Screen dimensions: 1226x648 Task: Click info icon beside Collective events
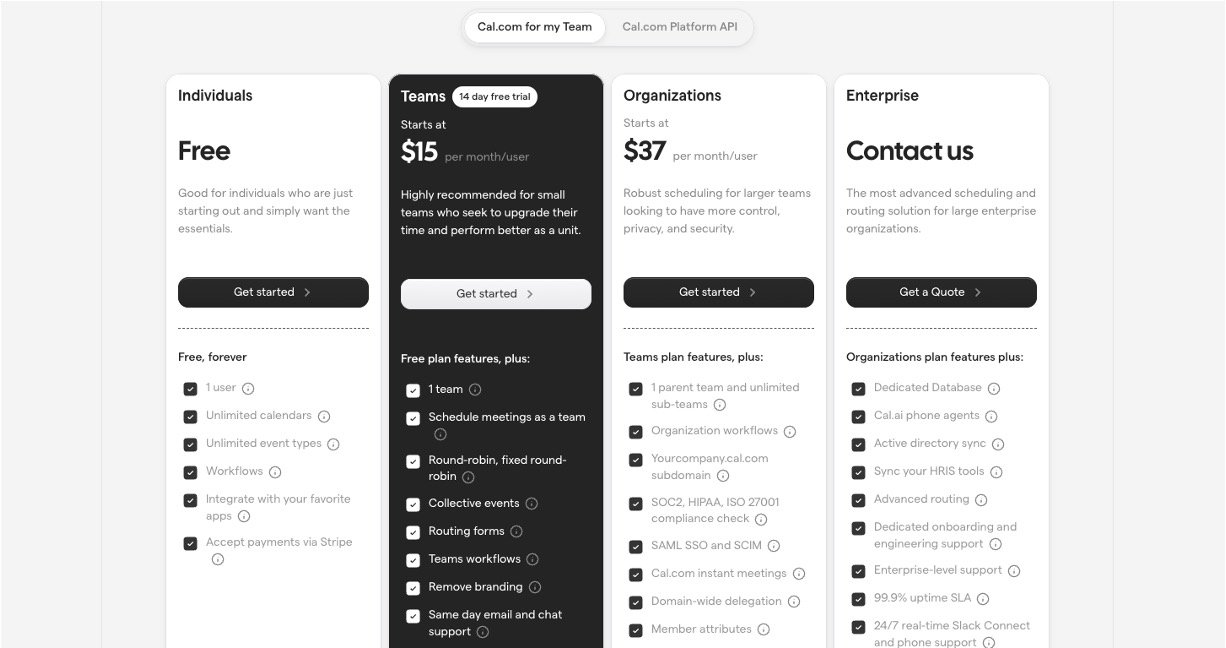point(532,504)
